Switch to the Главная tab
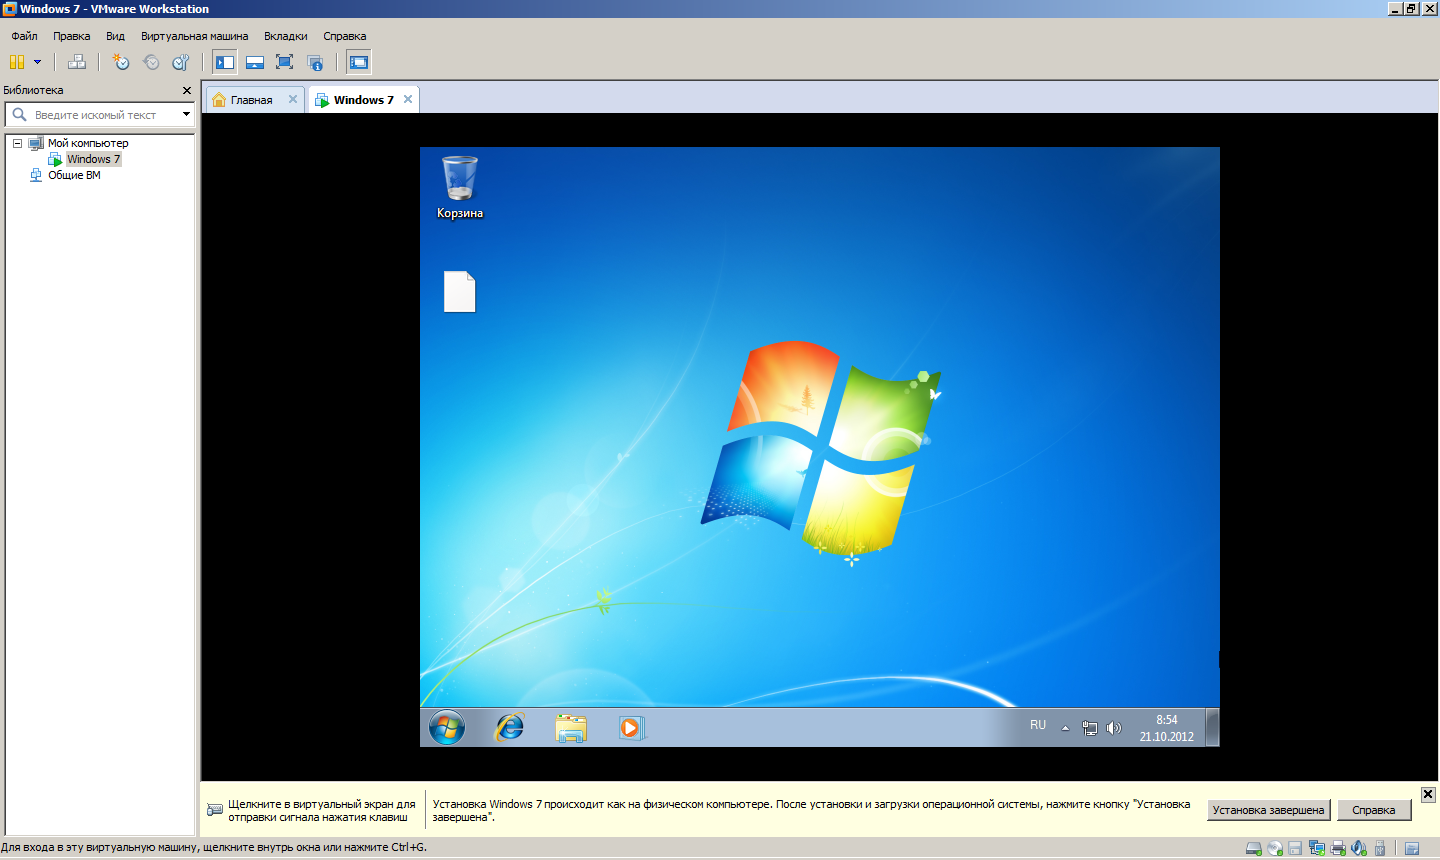Viewport: 1440px width, 860px height. coord(251,100)
